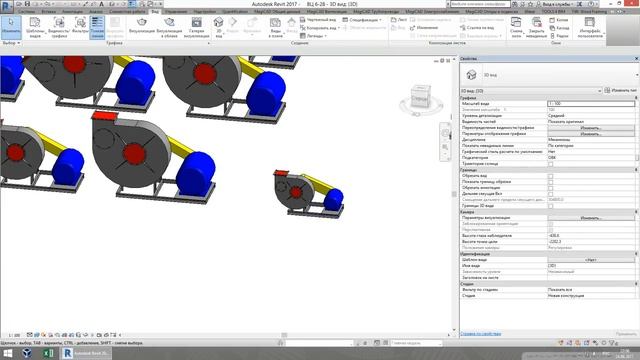Collapse the Графика properties section

(636, 98)
